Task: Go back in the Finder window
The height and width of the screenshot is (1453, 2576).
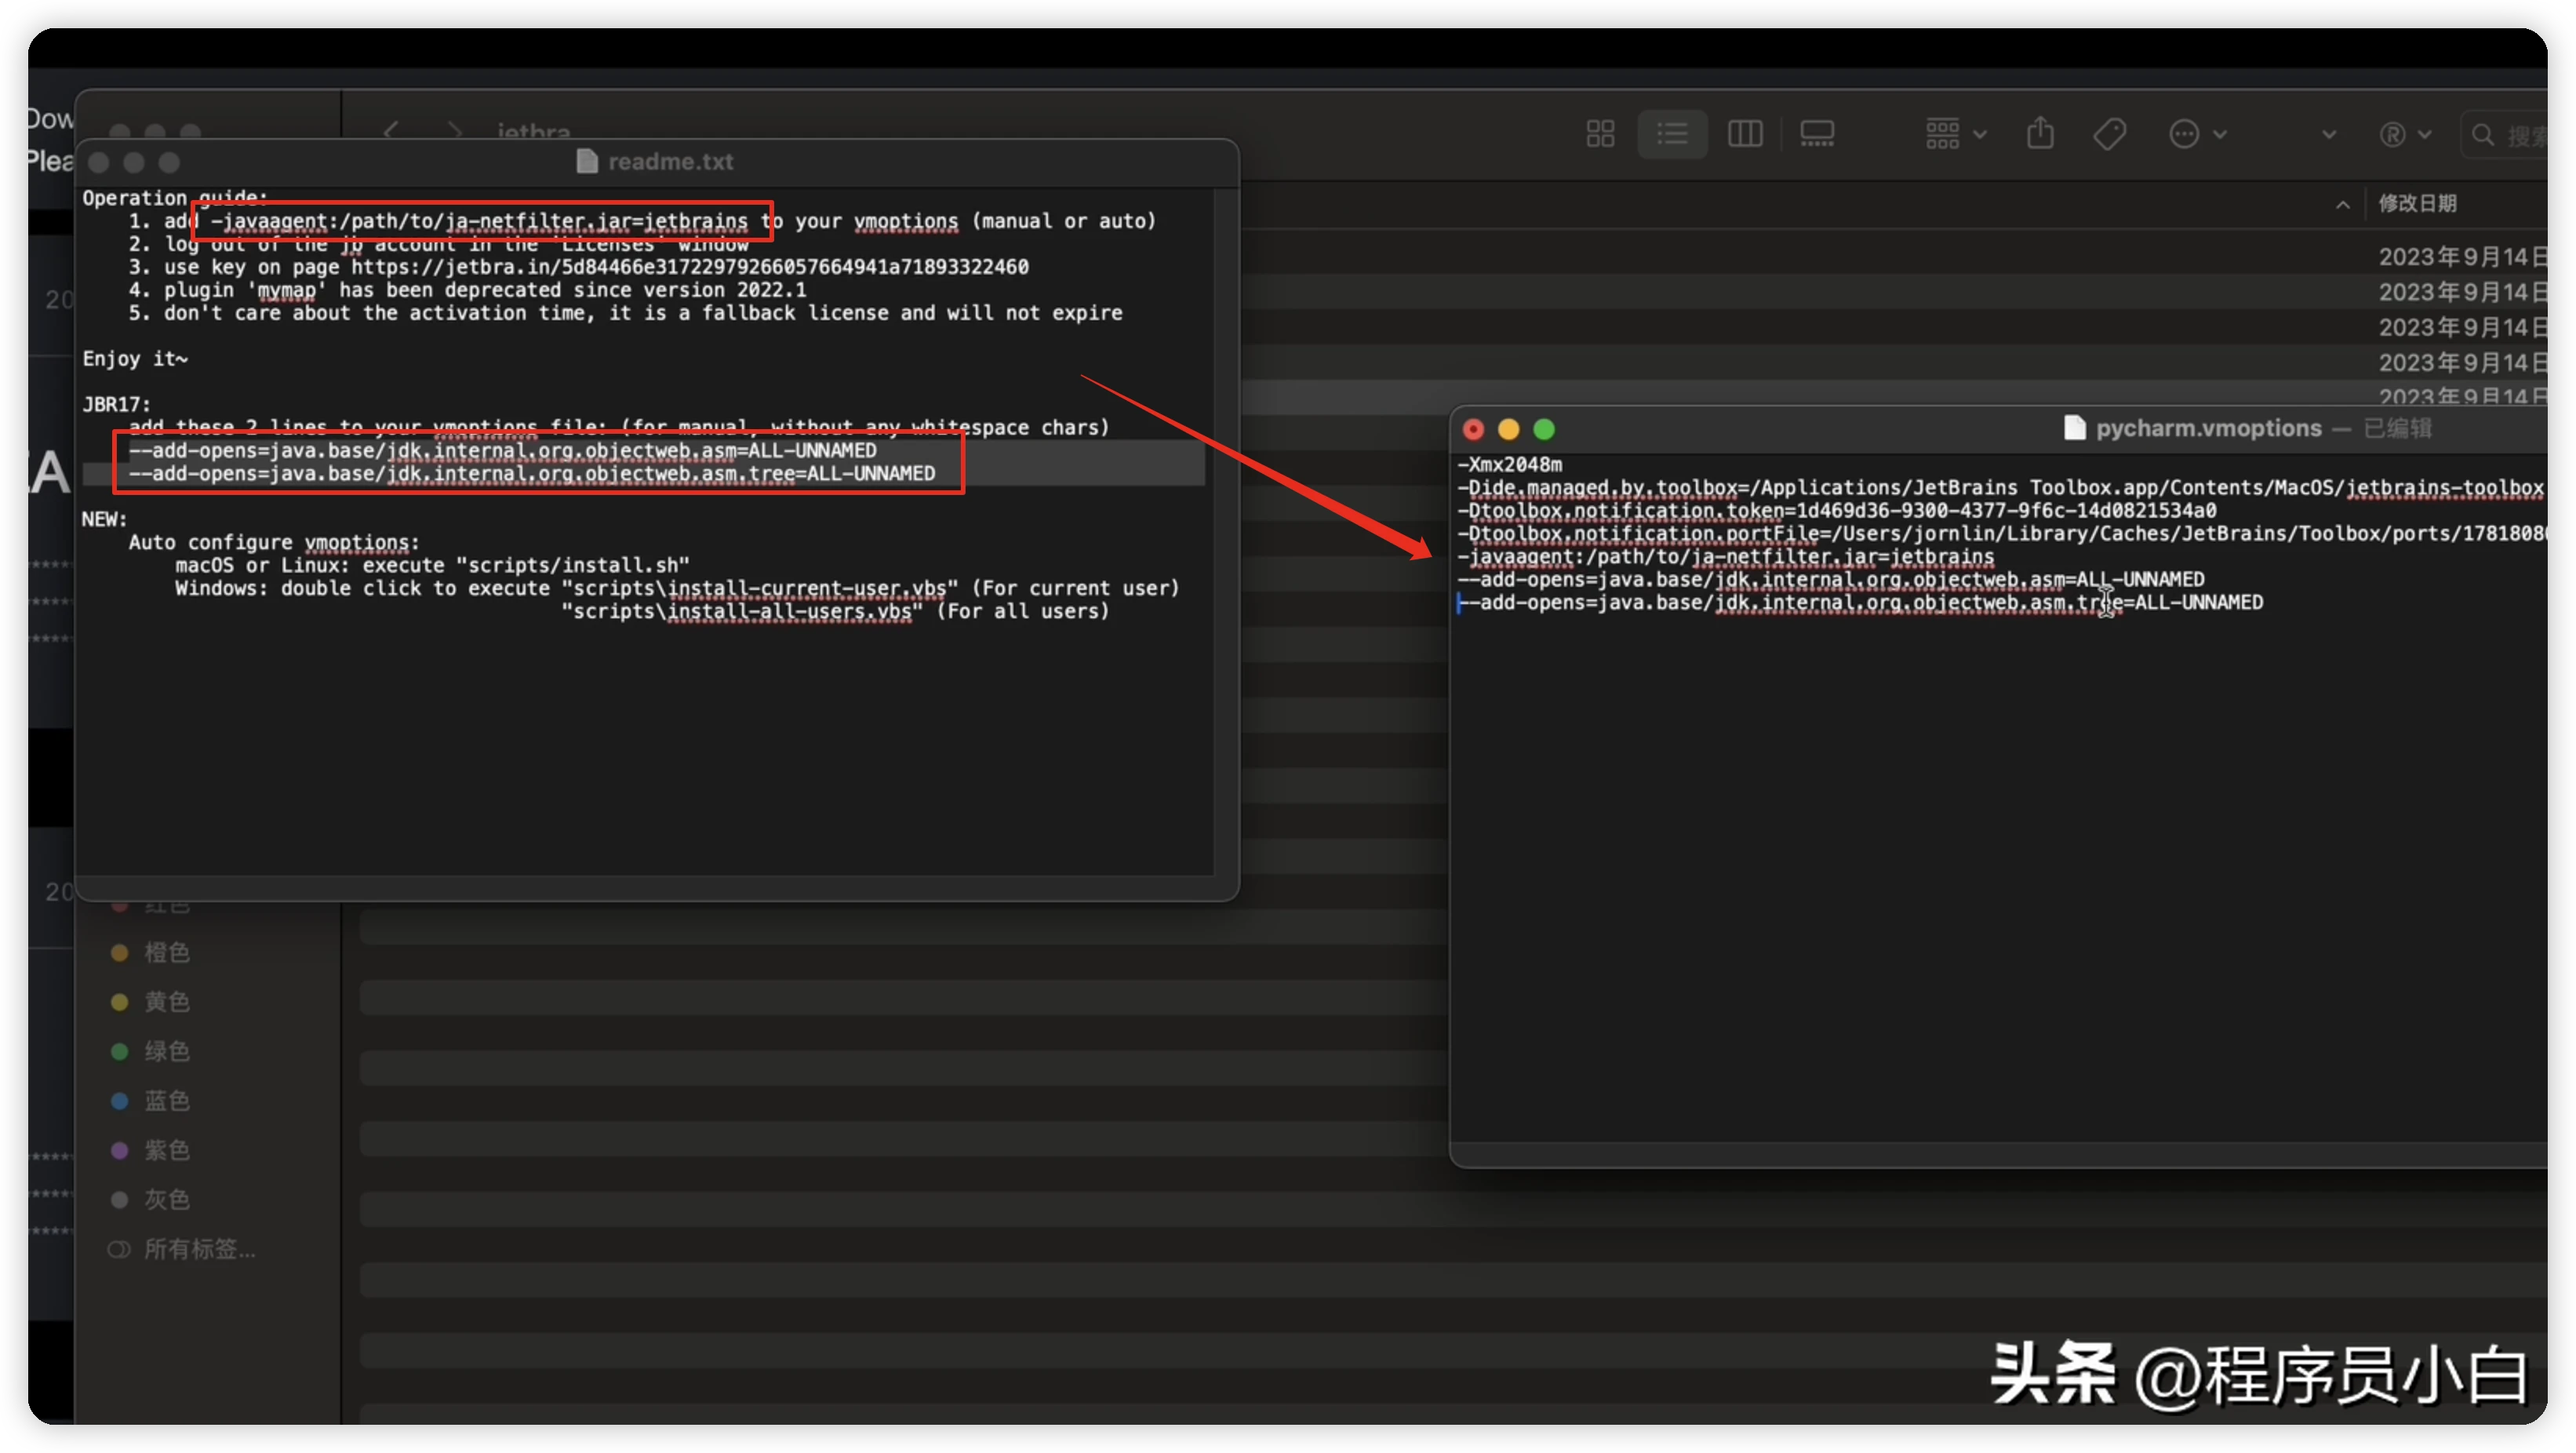Action: (391, 132)
